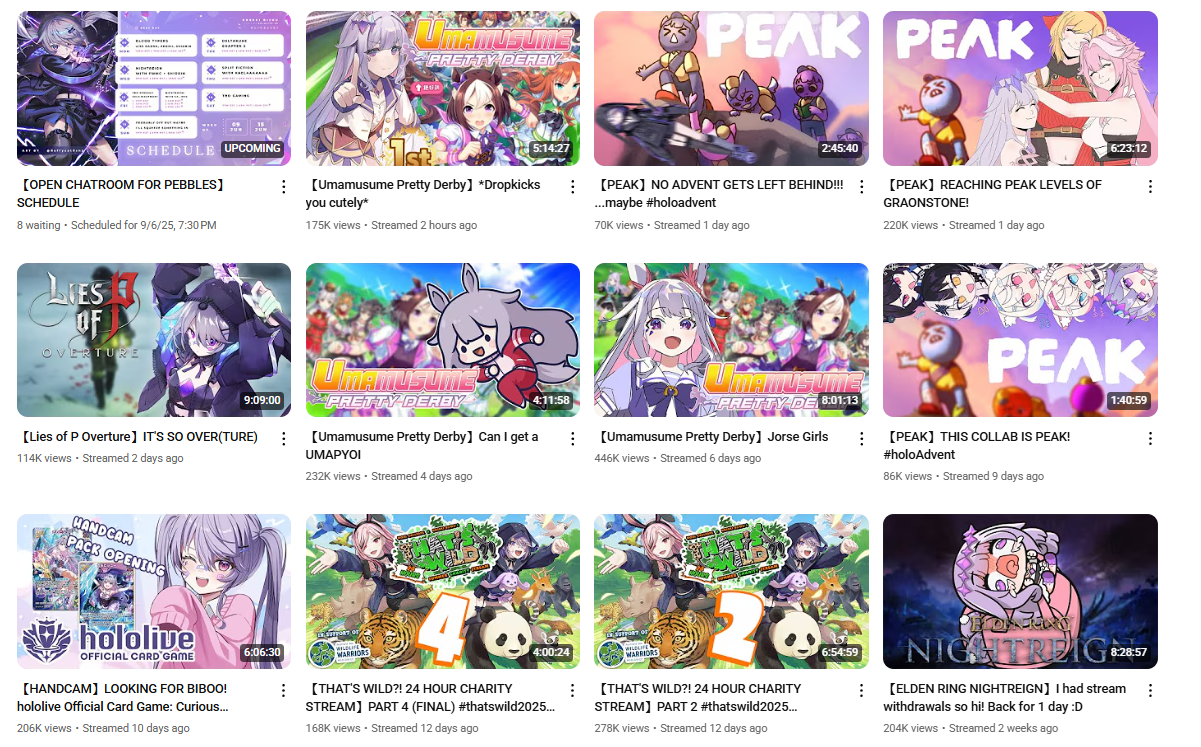Open more actions for NO ADVENT GETS LEFT BEHIND
The height and width of the screenshot is (747, 1201).
[x=862, y=187]
